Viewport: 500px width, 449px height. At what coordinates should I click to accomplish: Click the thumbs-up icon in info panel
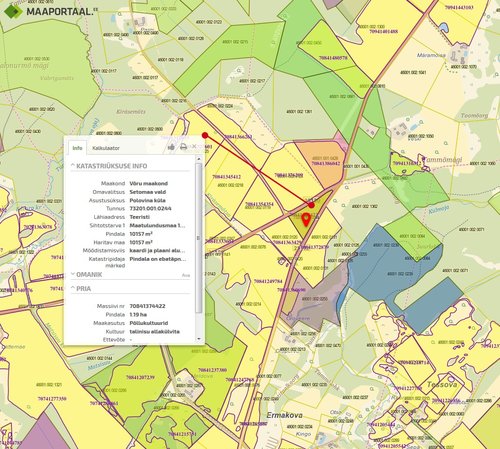click(171, 147)
